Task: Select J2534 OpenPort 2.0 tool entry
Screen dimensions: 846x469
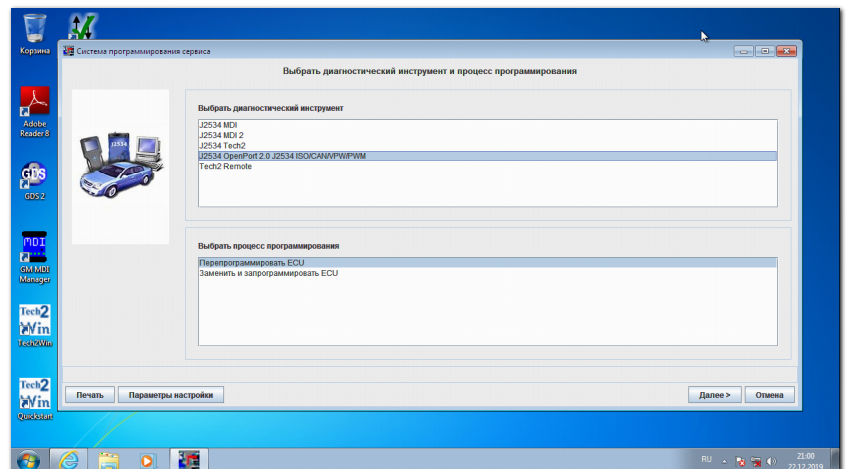Action: tap(487, 156)
